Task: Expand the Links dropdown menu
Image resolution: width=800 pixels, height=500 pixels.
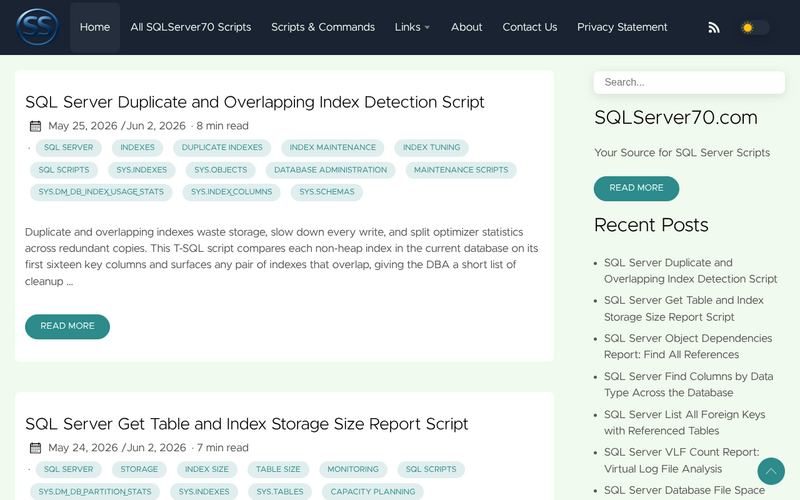Action: click(x=412, y=27)
